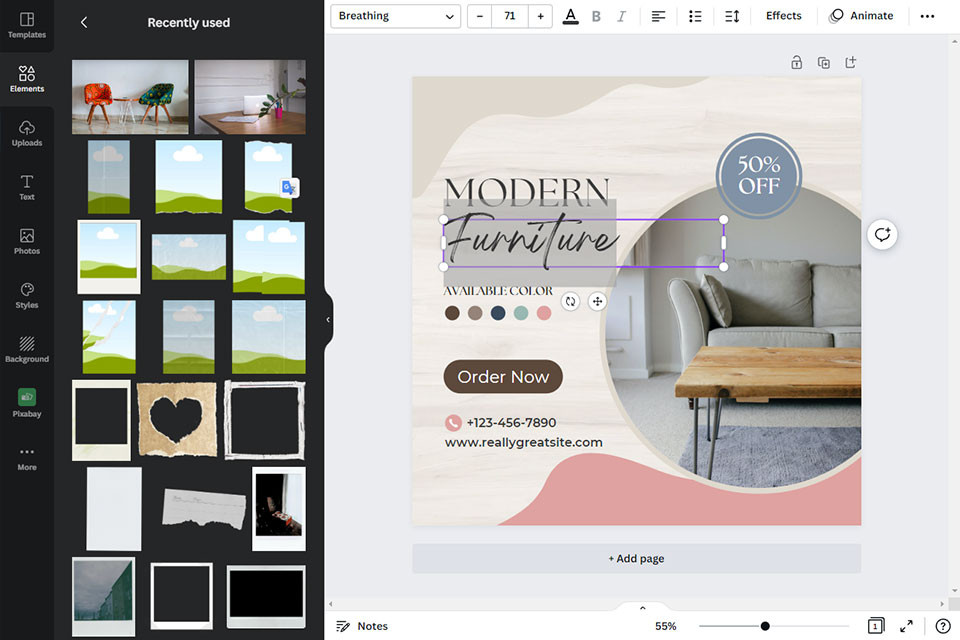960x640 pixels.
Task: Change text alignment
Action: [x=658, y=16]
